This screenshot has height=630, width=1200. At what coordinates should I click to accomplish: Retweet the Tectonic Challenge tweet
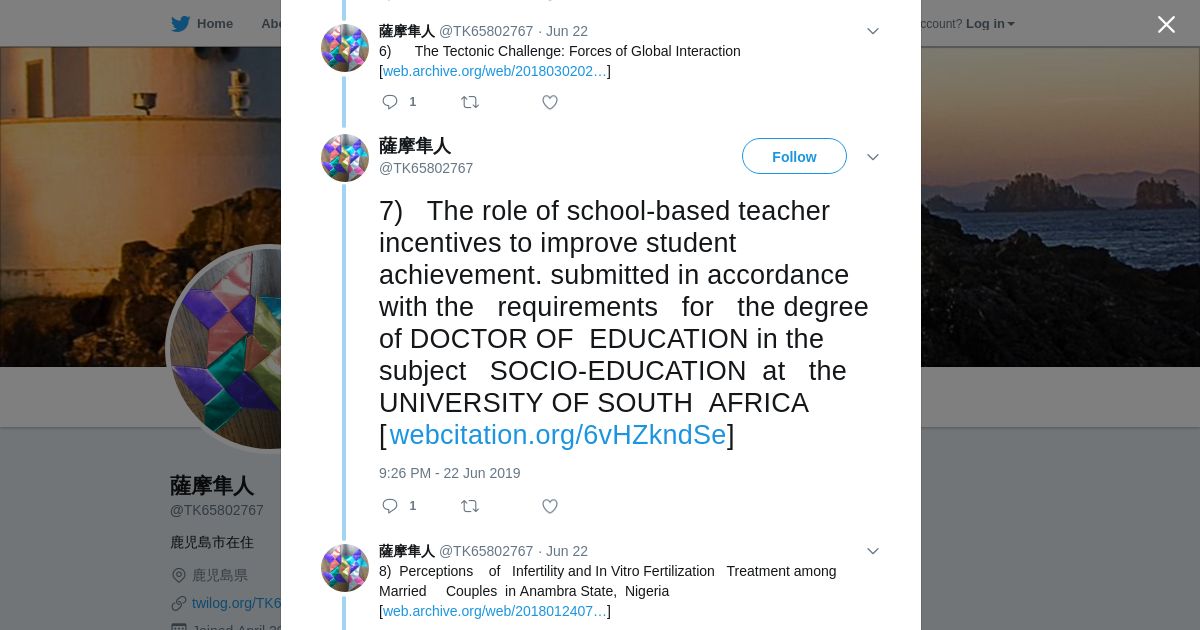click(470, 102)
